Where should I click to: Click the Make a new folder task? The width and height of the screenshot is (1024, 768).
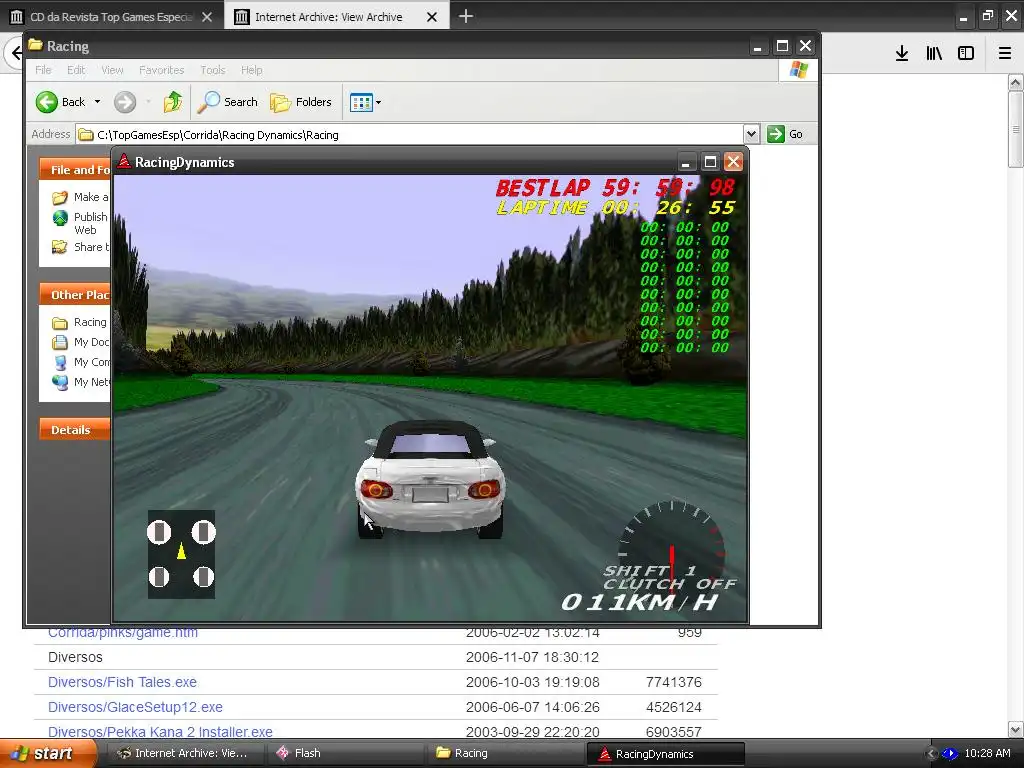[80, 197]
